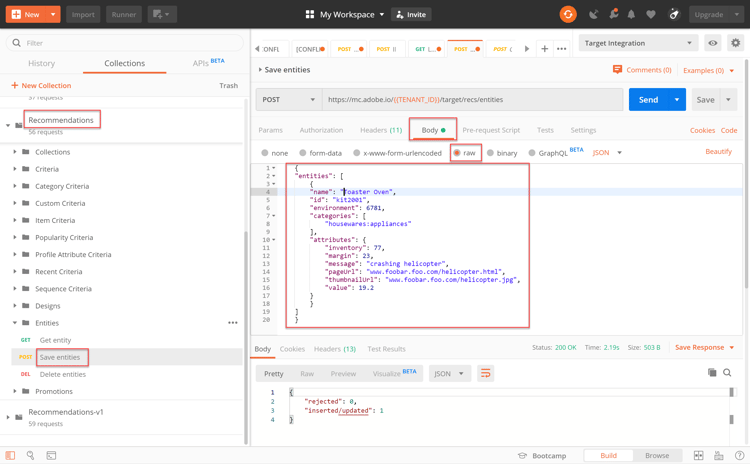Select x-www-form-urlencoded radio button
Screen dimensions: 750x464
click(x=356, y=153)
